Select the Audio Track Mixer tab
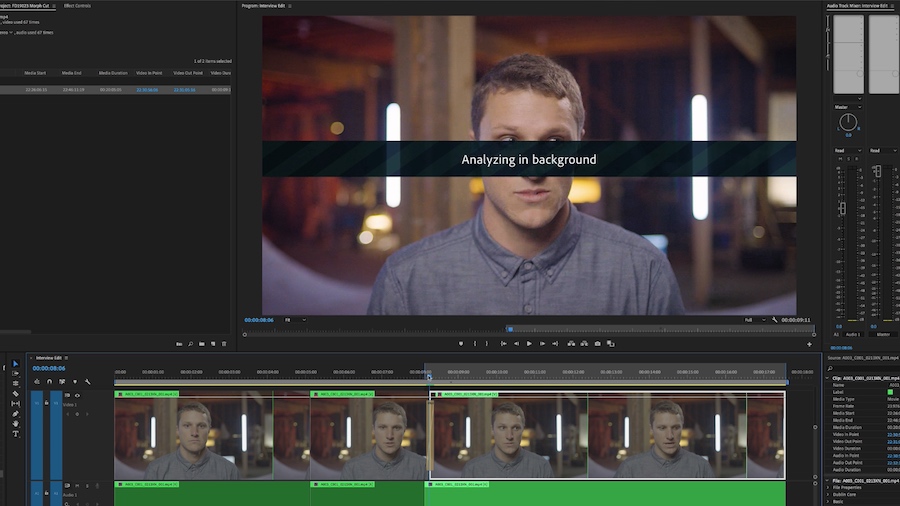 tap(857, 6)
